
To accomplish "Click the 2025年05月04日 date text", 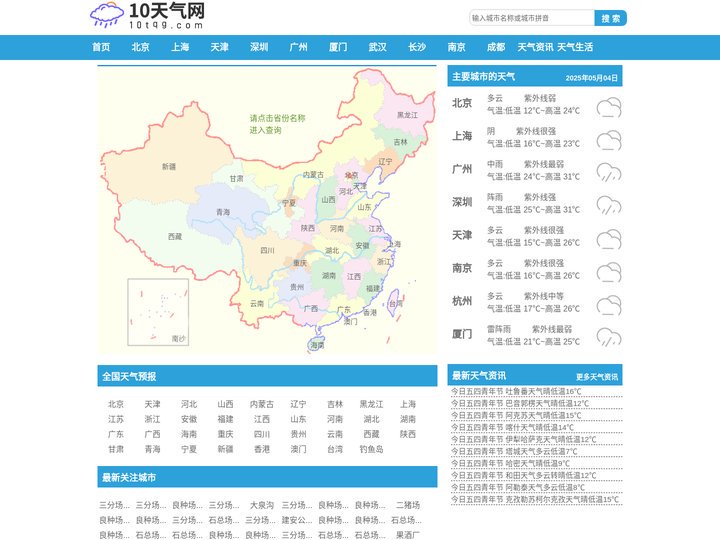I will tap(591, 78).
